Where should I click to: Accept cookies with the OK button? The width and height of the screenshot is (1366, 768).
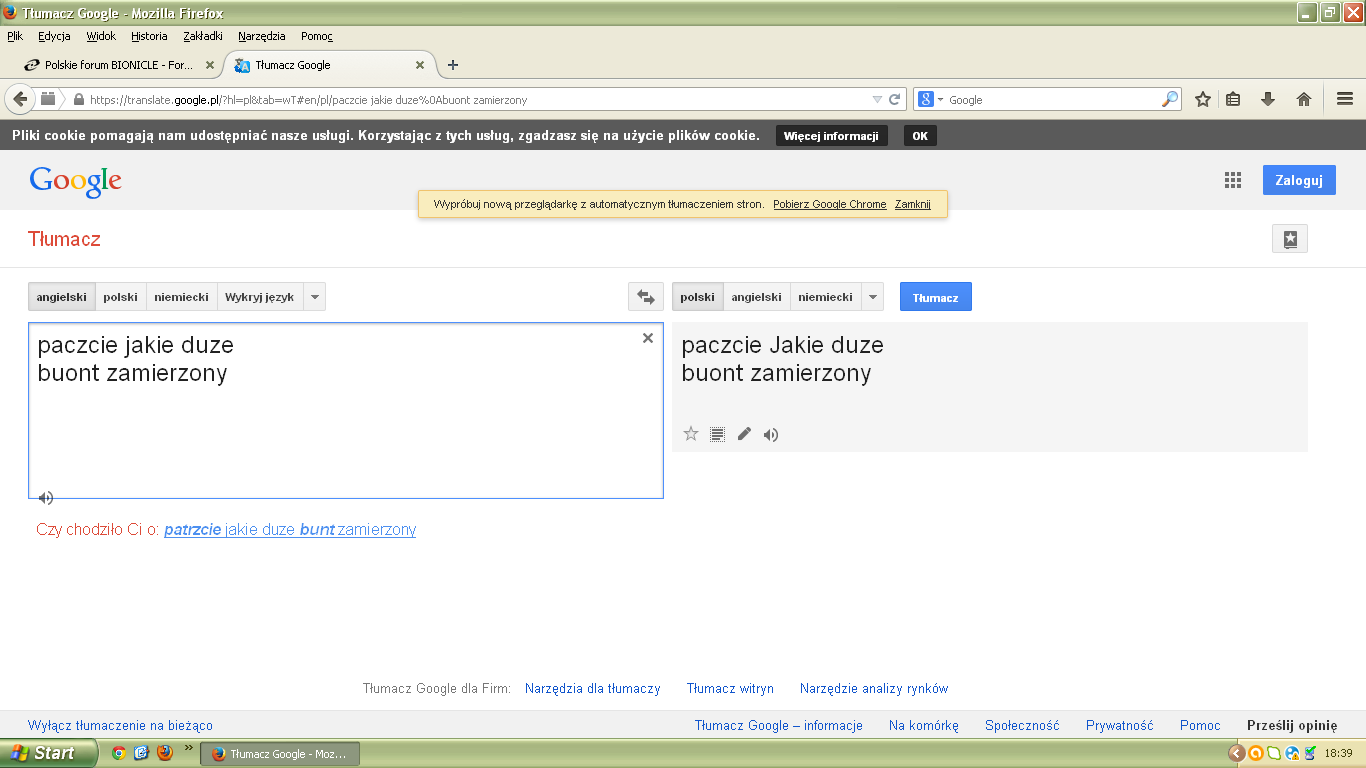(919, 135)
